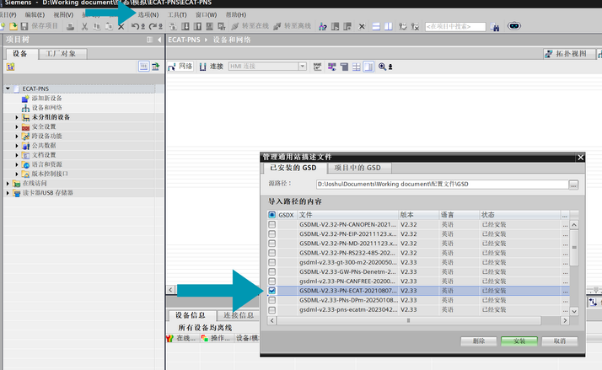Open project folder icon in main toolbar
602x370 pixels.
pyautogui.click(x=13, y=26)
